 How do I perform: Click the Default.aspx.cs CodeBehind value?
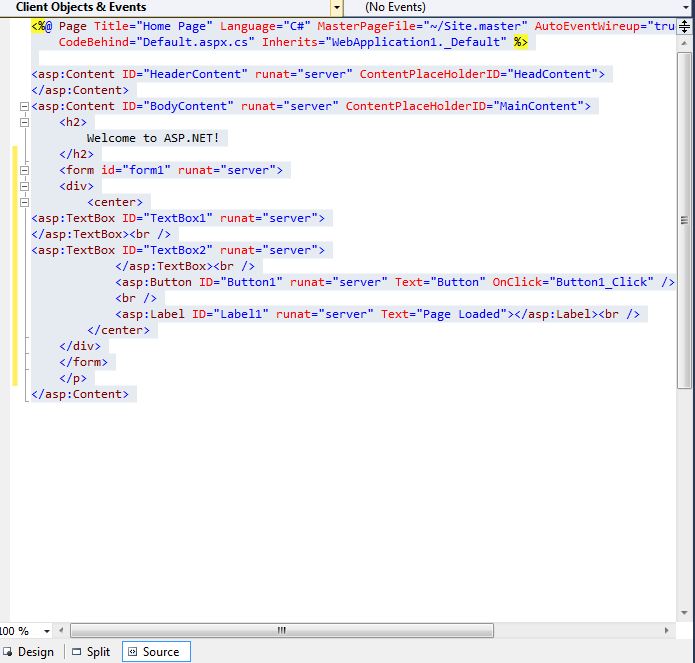[195, 42]
